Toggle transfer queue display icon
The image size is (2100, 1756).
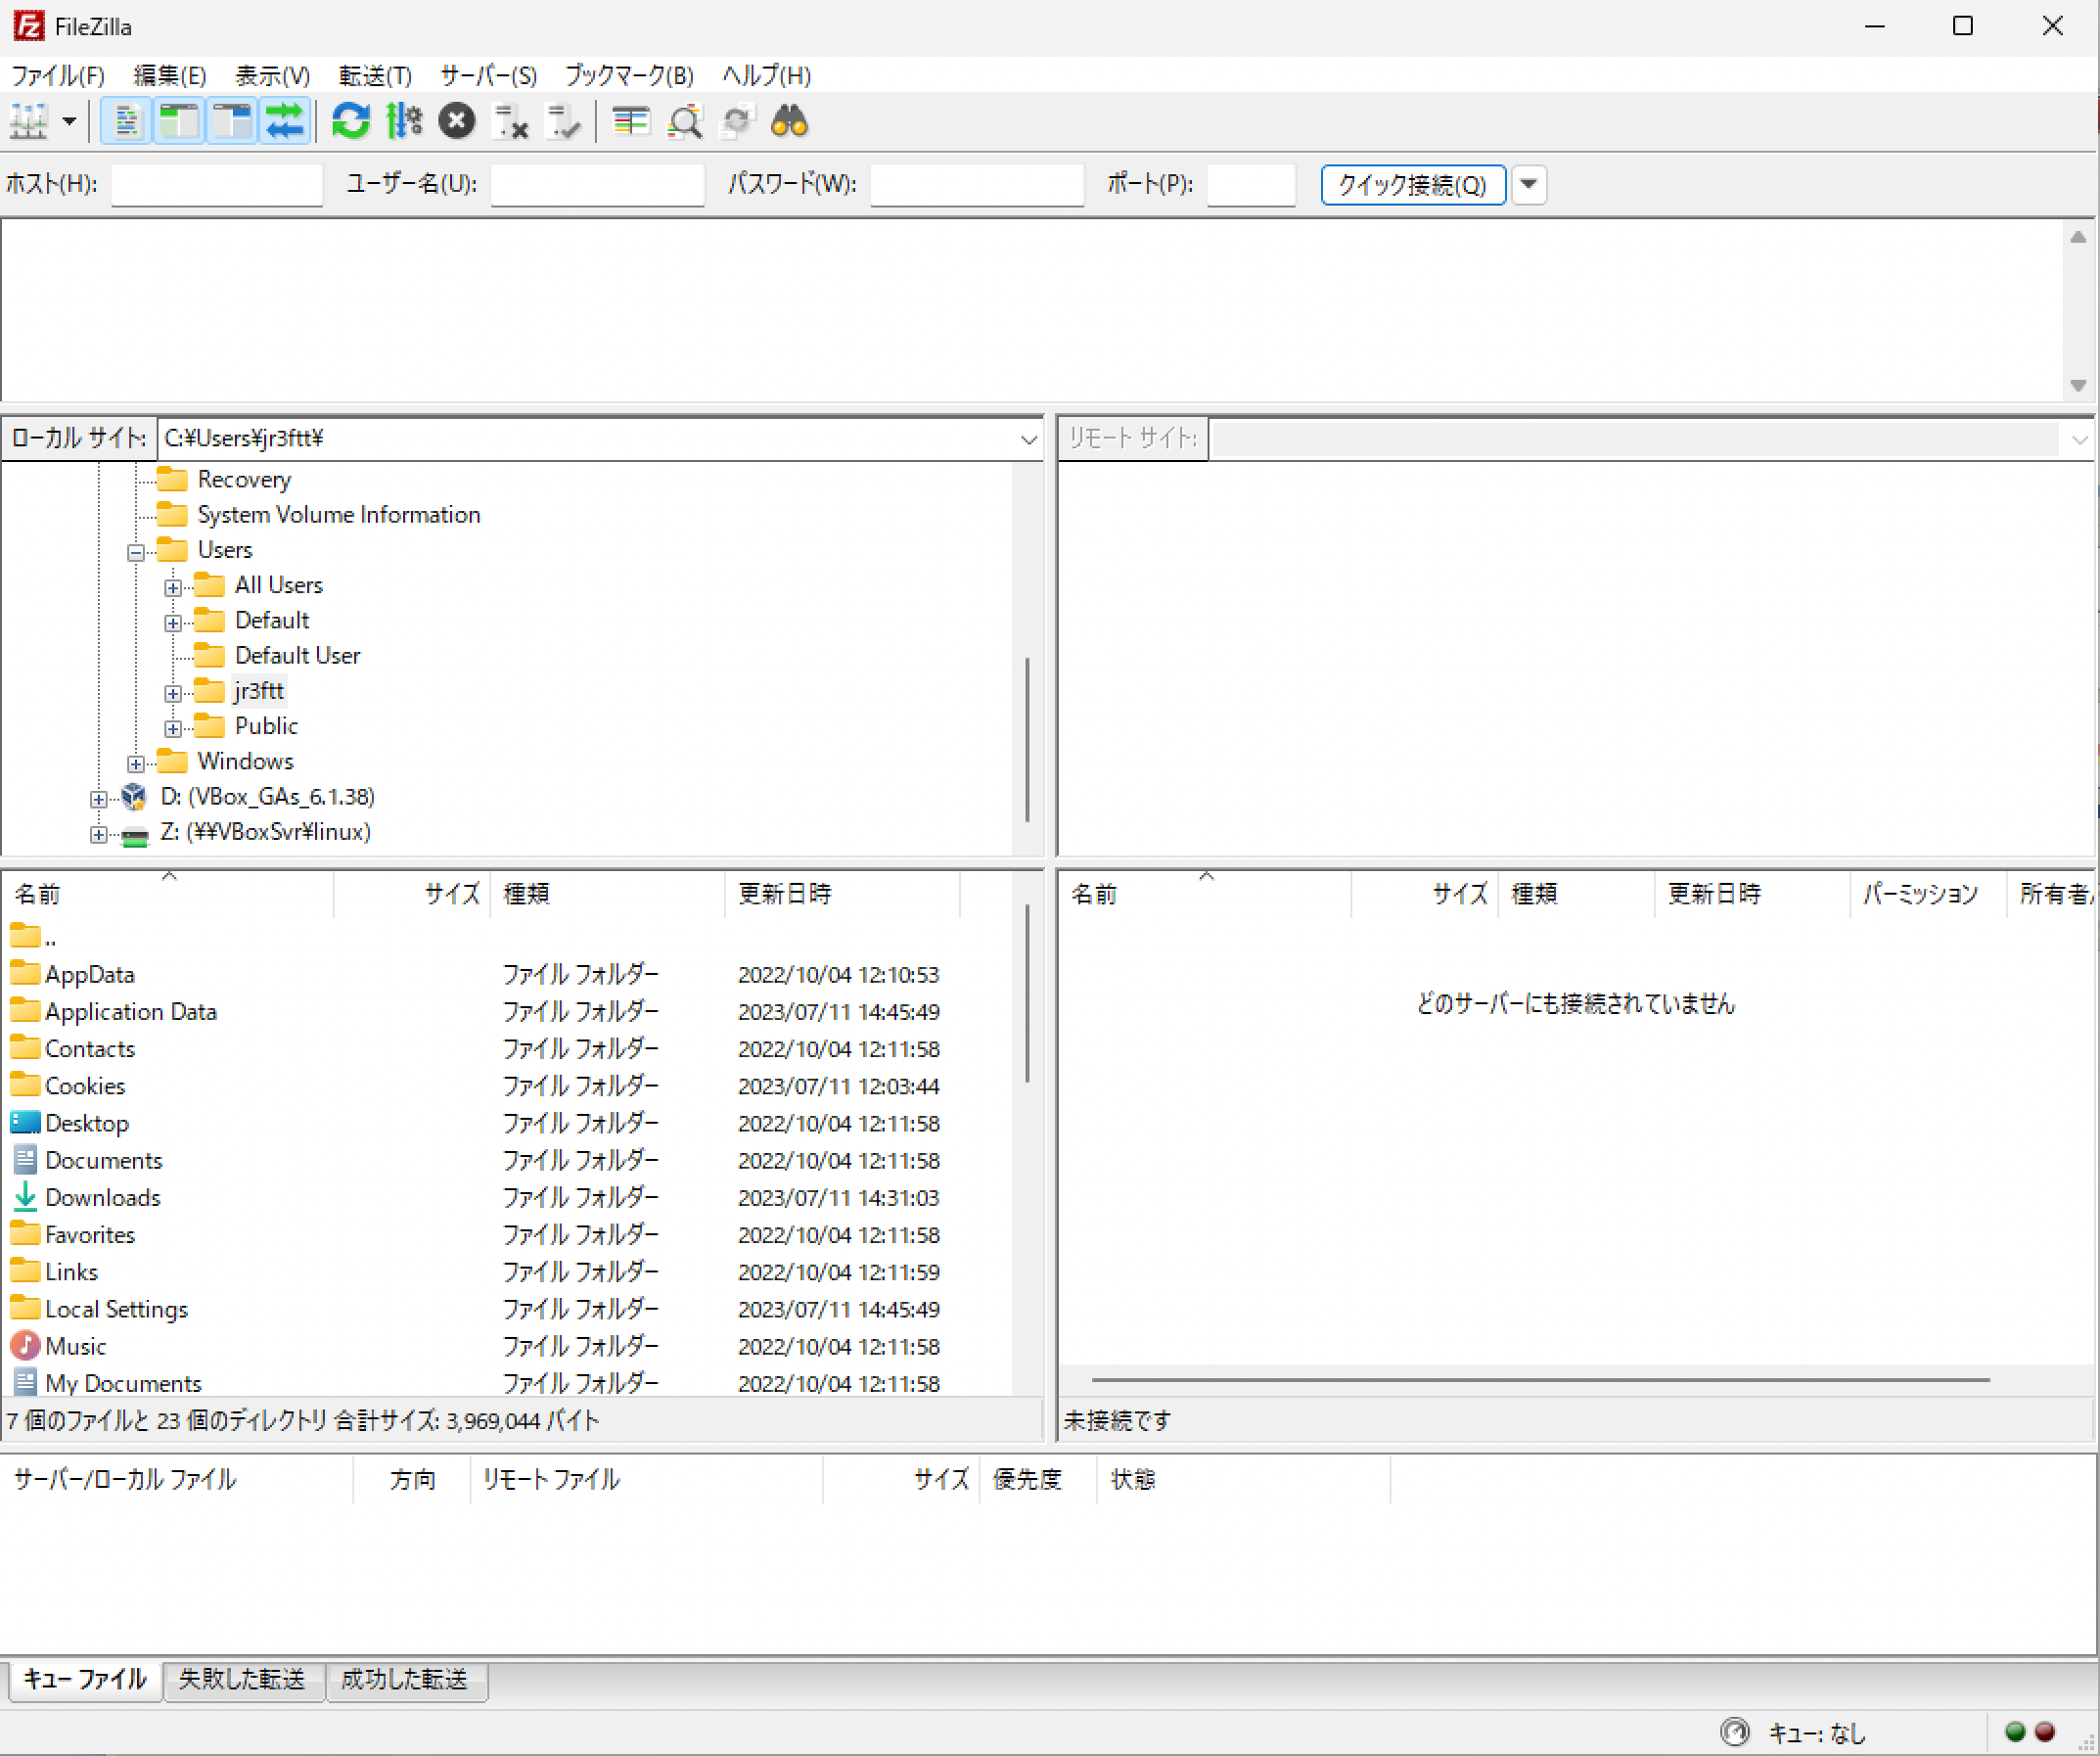point(285,122)
